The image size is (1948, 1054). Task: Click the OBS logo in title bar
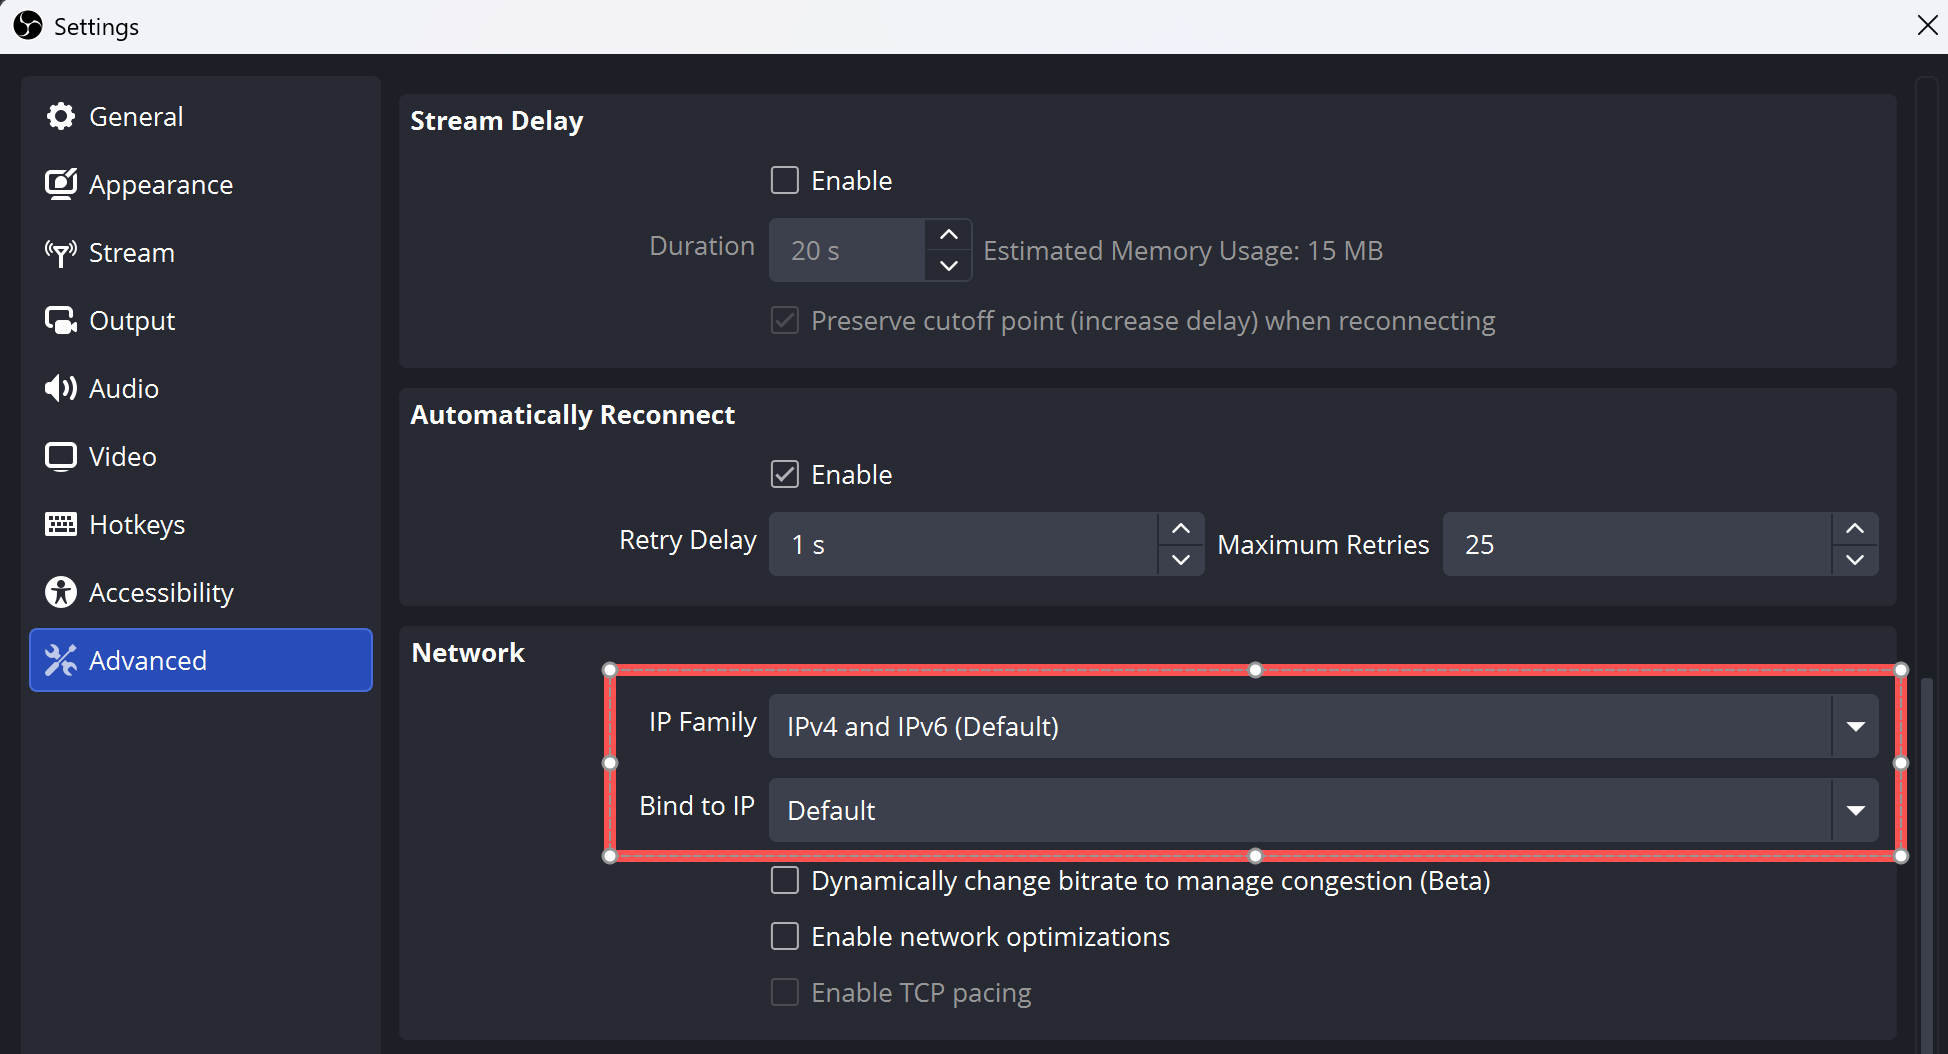28,26
